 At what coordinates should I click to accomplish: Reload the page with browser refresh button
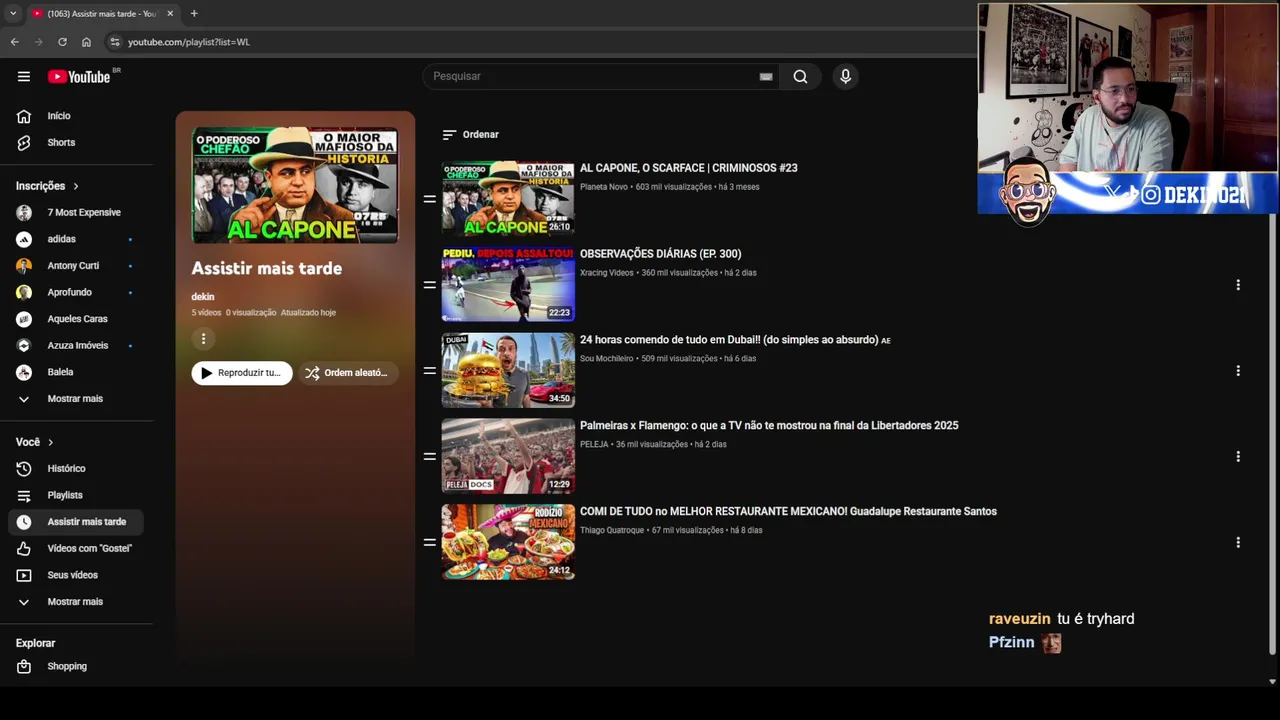tap(62, 42)
